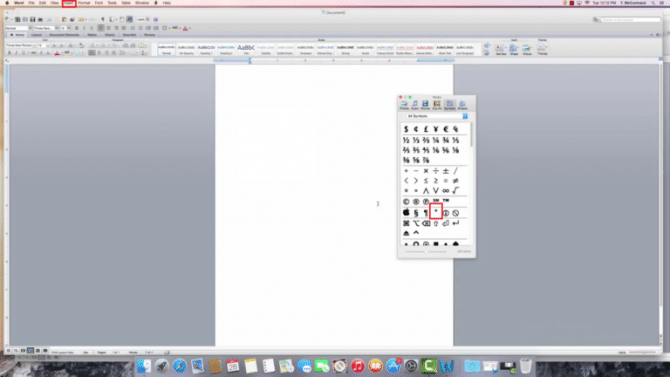
Task: Insert the square root symbol
Action: tap(455, 191)
